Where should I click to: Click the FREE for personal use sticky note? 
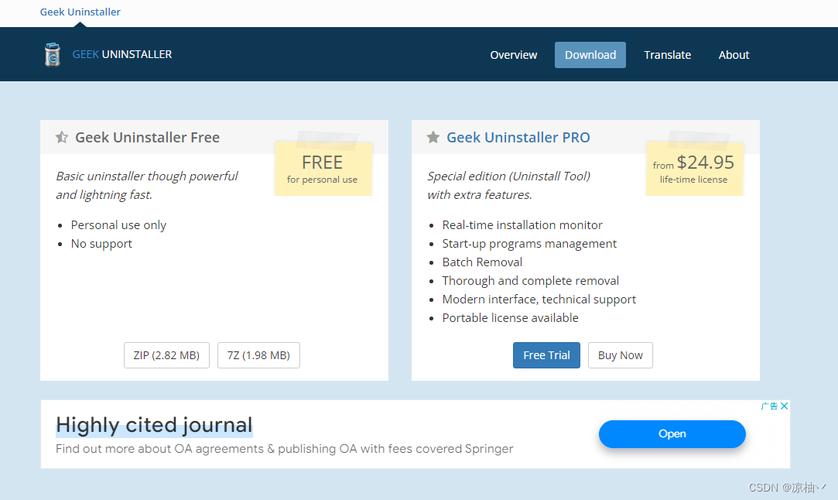pos(322,168)
